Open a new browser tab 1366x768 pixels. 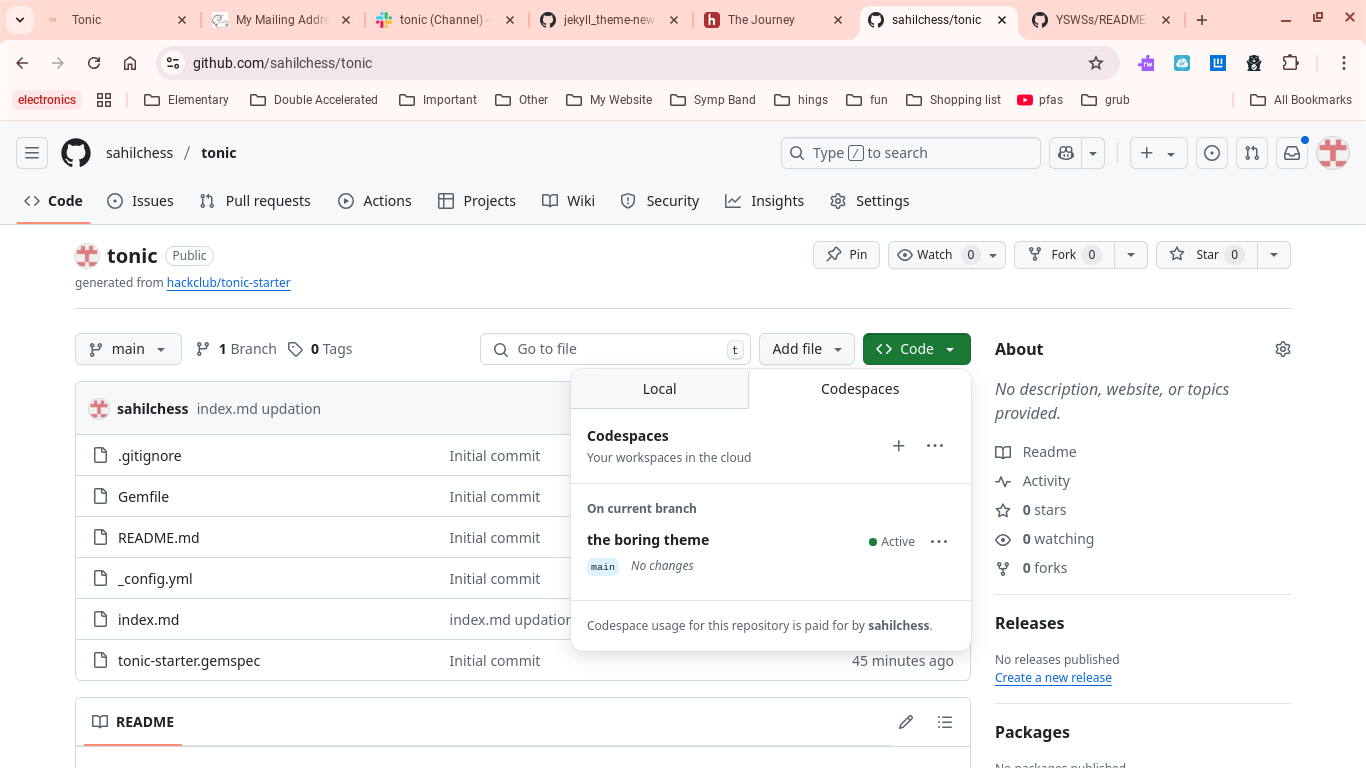tap(1201, 20)
